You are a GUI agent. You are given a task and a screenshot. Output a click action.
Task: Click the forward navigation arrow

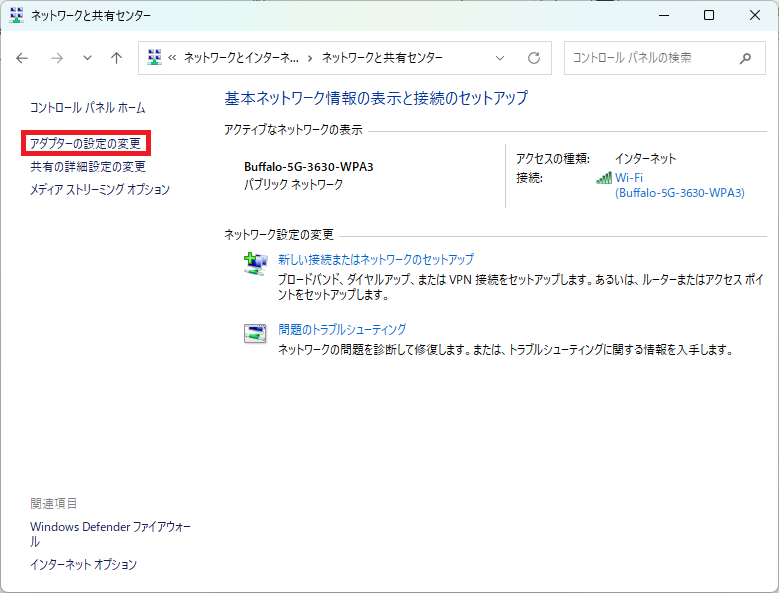point(56,58)
